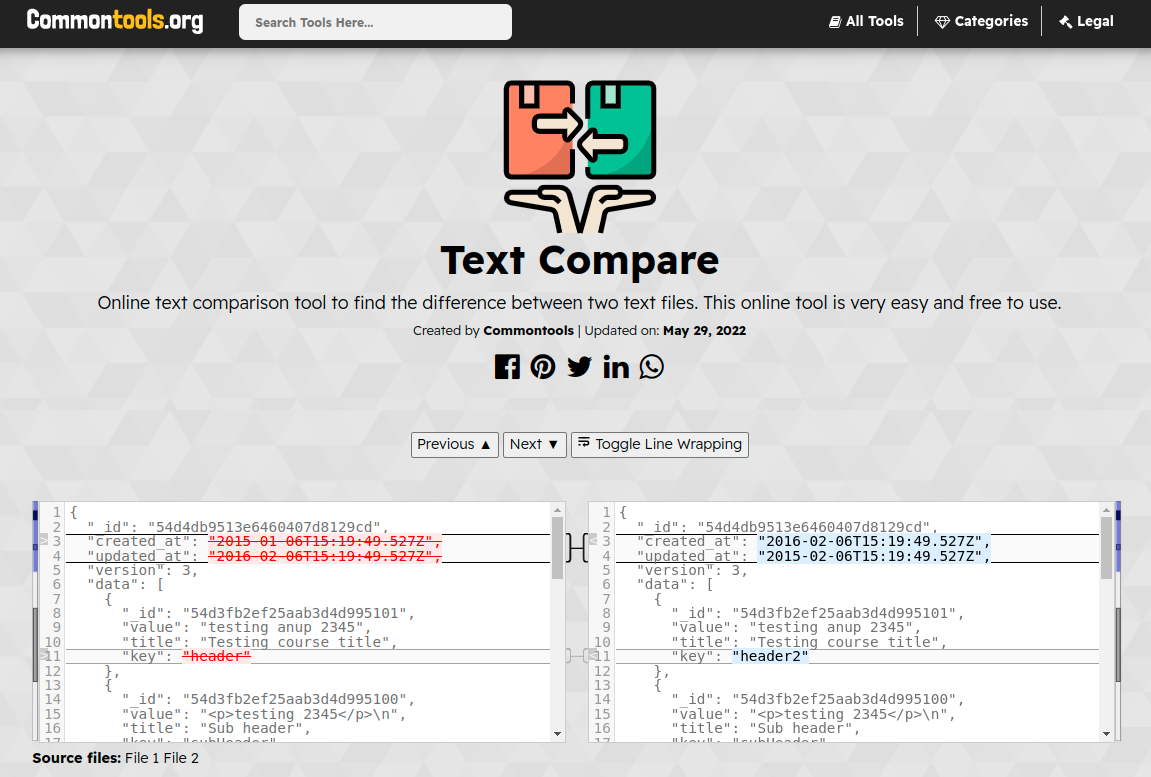Click merge arrow on left line 3
The width and height of the screenshot is (1151, 777).
point(43,541)
